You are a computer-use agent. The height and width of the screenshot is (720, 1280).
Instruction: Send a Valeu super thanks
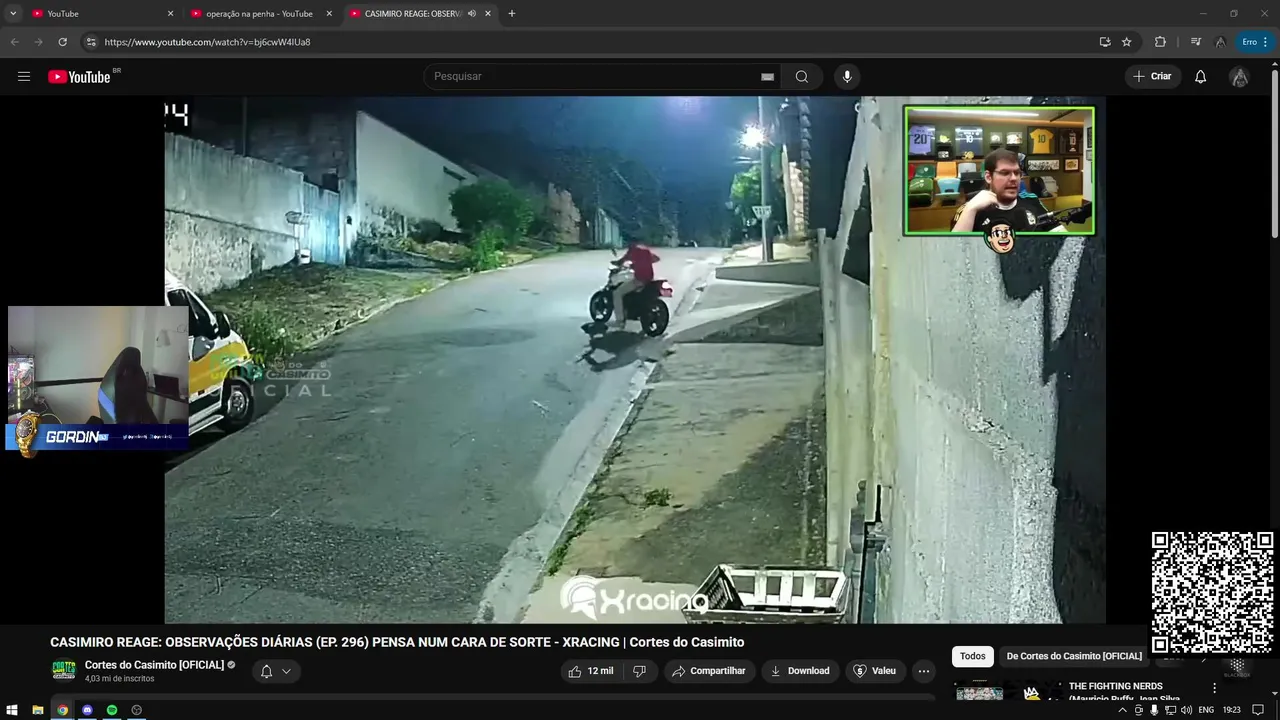click(x=874, y=671)
